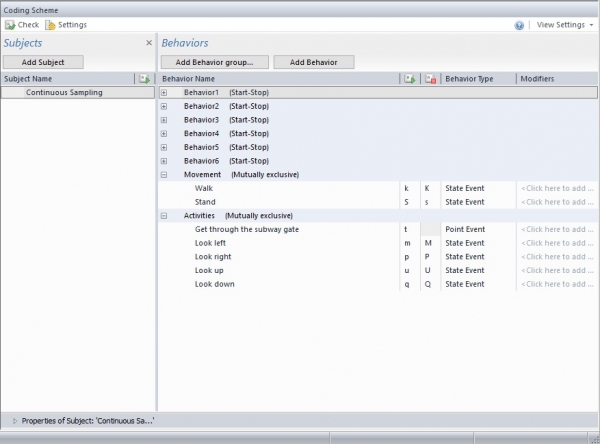The image size is (600, 444).
Task: Add modifier to Stand behavior
Action: [x=557, y=202]
